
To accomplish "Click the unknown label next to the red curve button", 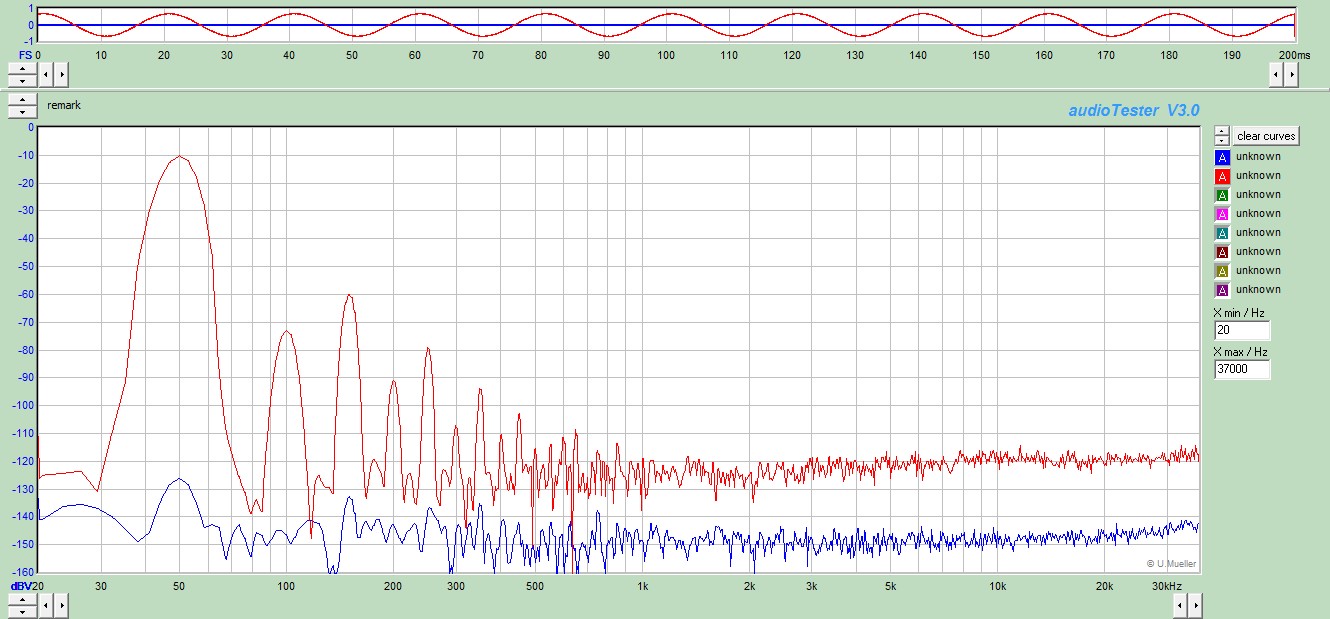I will [1258, 176].
